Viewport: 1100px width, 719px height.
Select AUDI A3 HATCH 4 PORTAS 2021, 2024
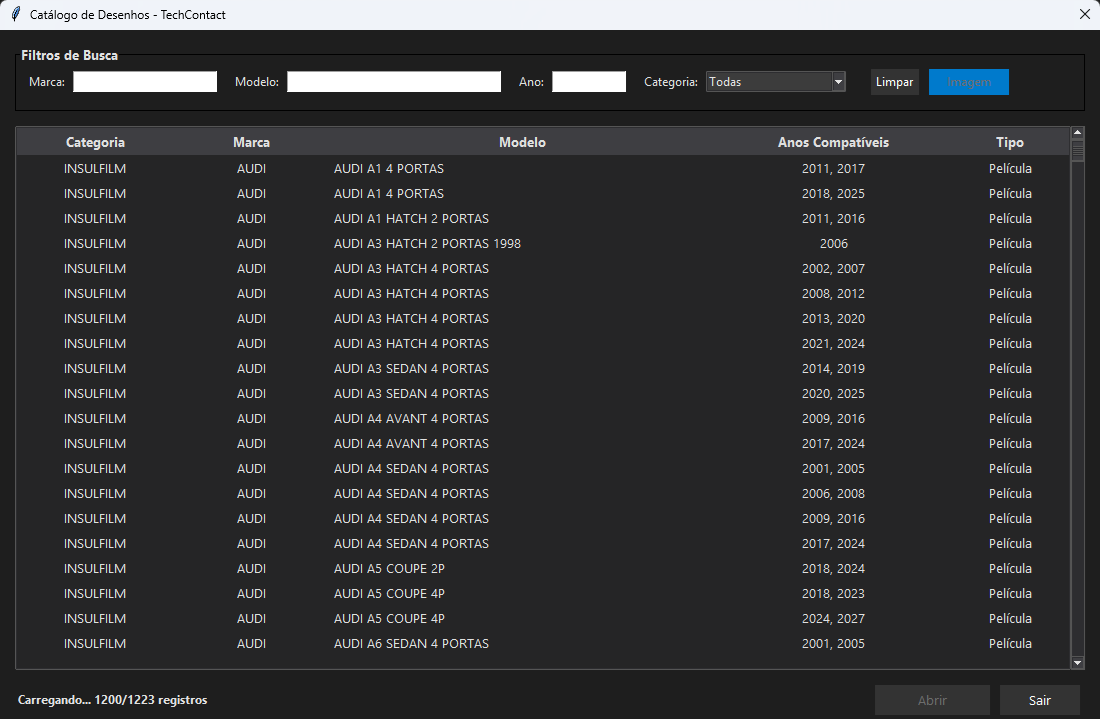543,344
